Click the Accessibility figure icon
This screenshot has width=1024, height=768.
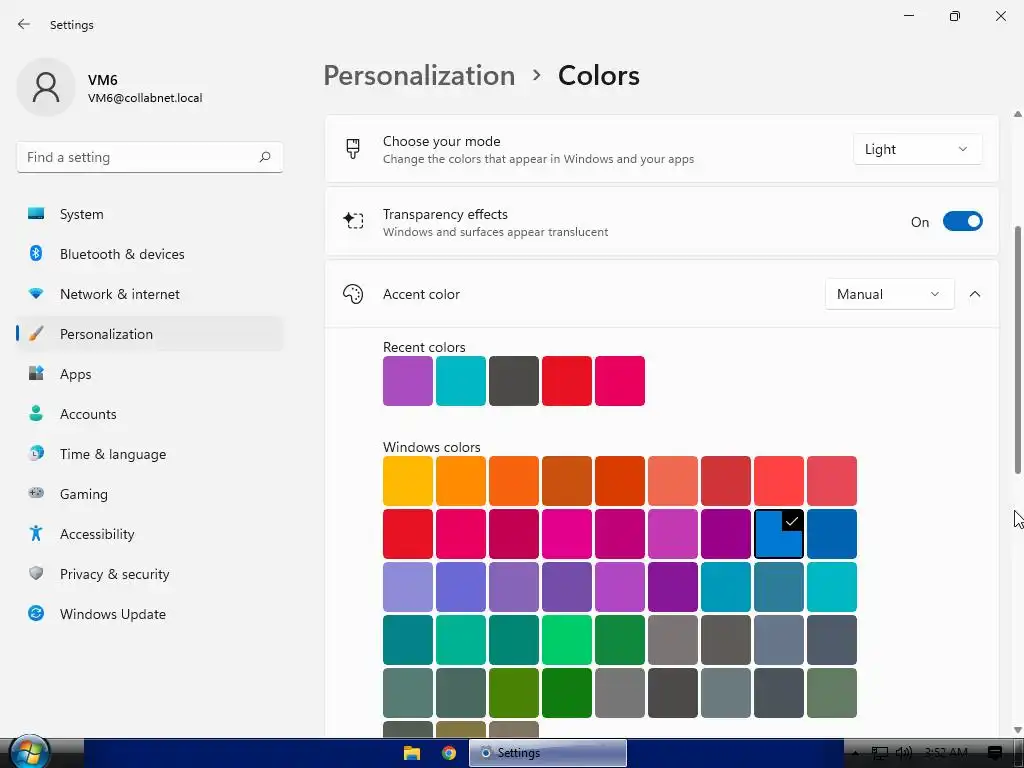(x=36, y=534)
